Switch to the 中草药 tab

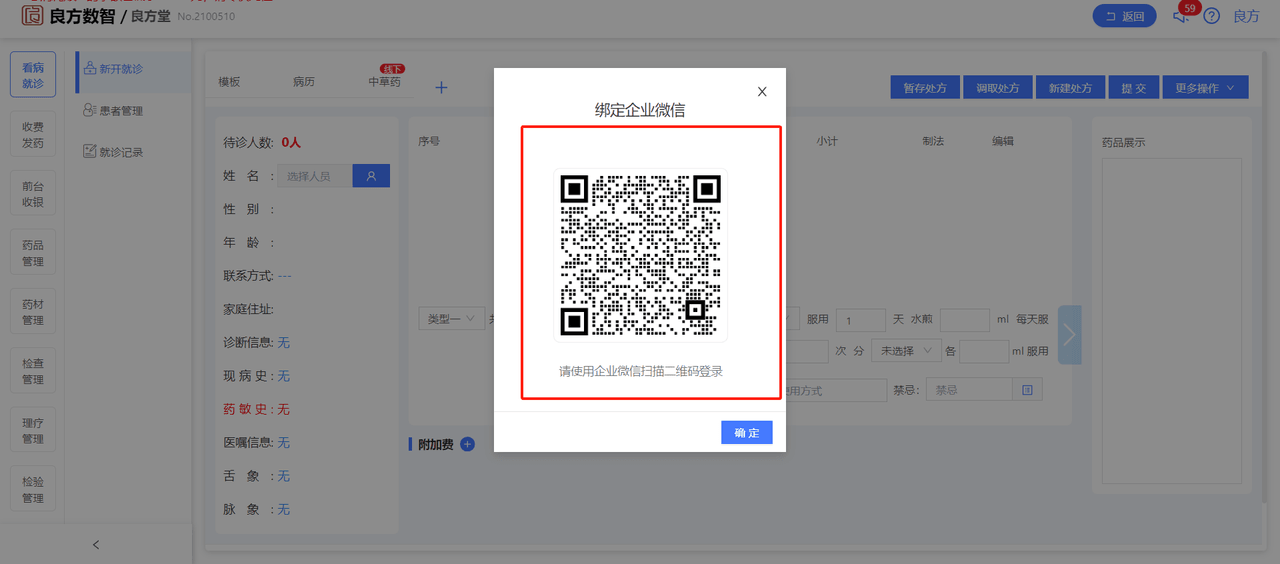tap(385, 82)
